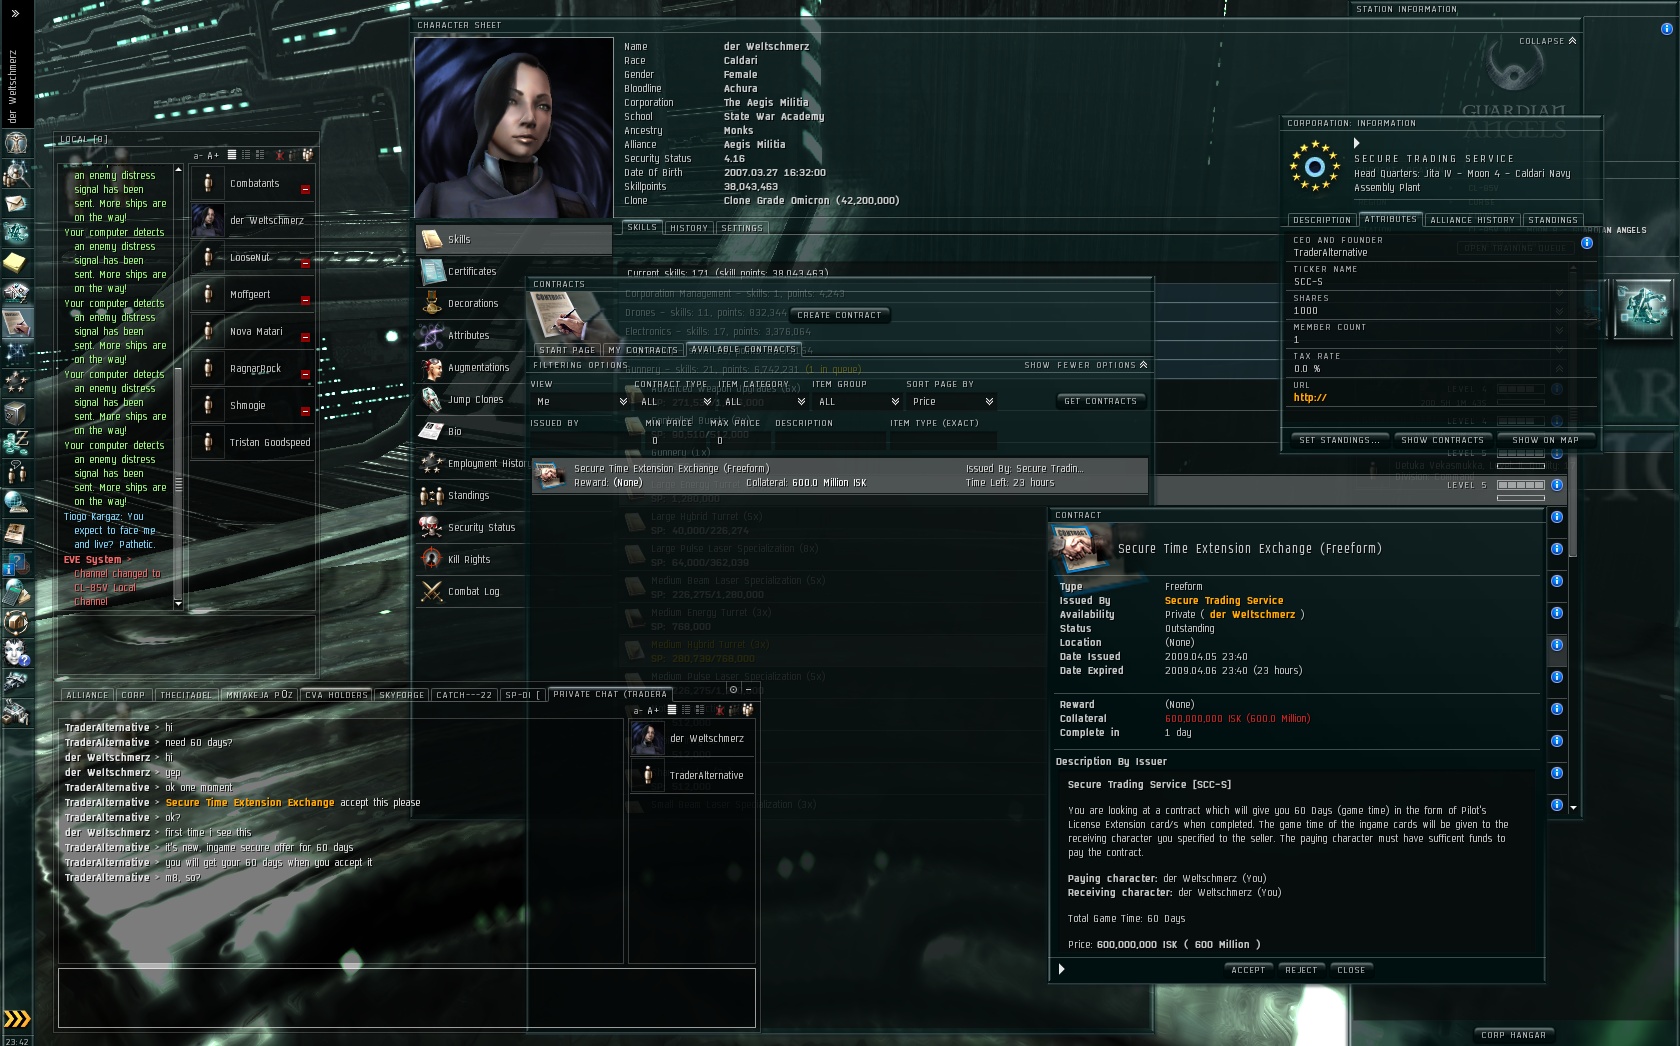The image size is (1680, 1046).
Task: Open the Start Page tab in Contracts
Action: (x=567, y=350)
